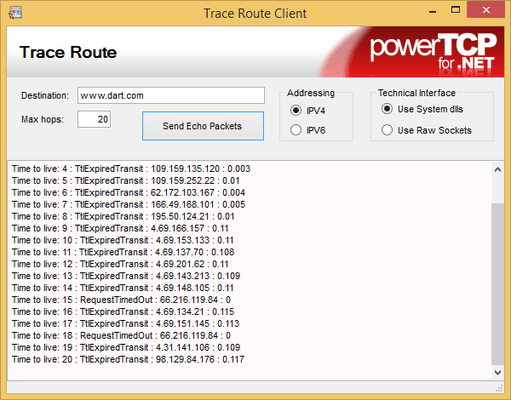Click the Max hops input box
This screenshot has height=400, width=511.
click(94, 119)
